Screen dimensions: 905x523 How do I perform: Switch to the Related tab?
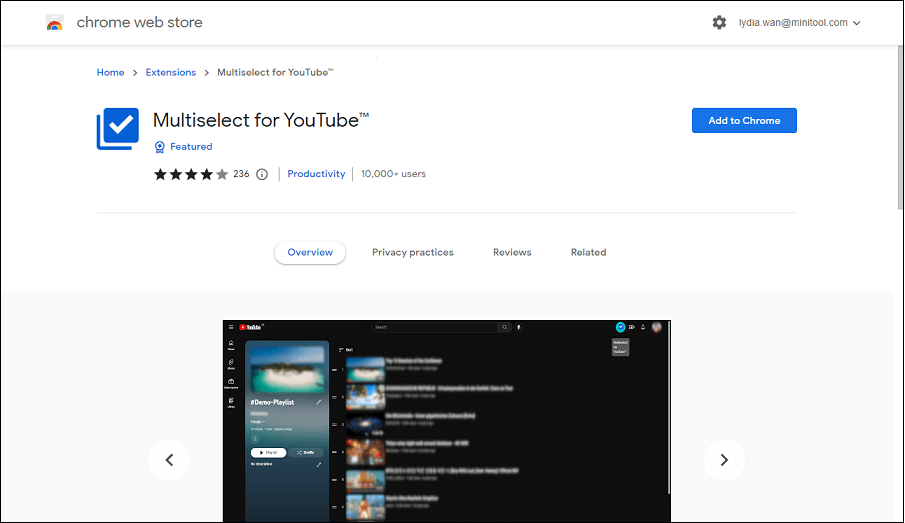[588, 252]
